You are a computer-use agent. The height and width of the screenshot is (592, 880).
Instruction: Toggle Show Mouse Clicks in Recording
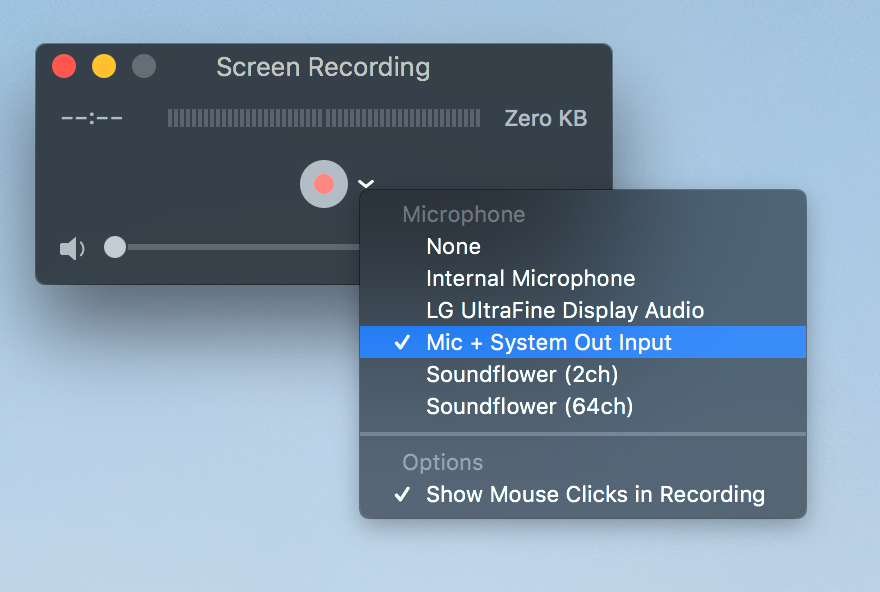(x=583, y=494)
